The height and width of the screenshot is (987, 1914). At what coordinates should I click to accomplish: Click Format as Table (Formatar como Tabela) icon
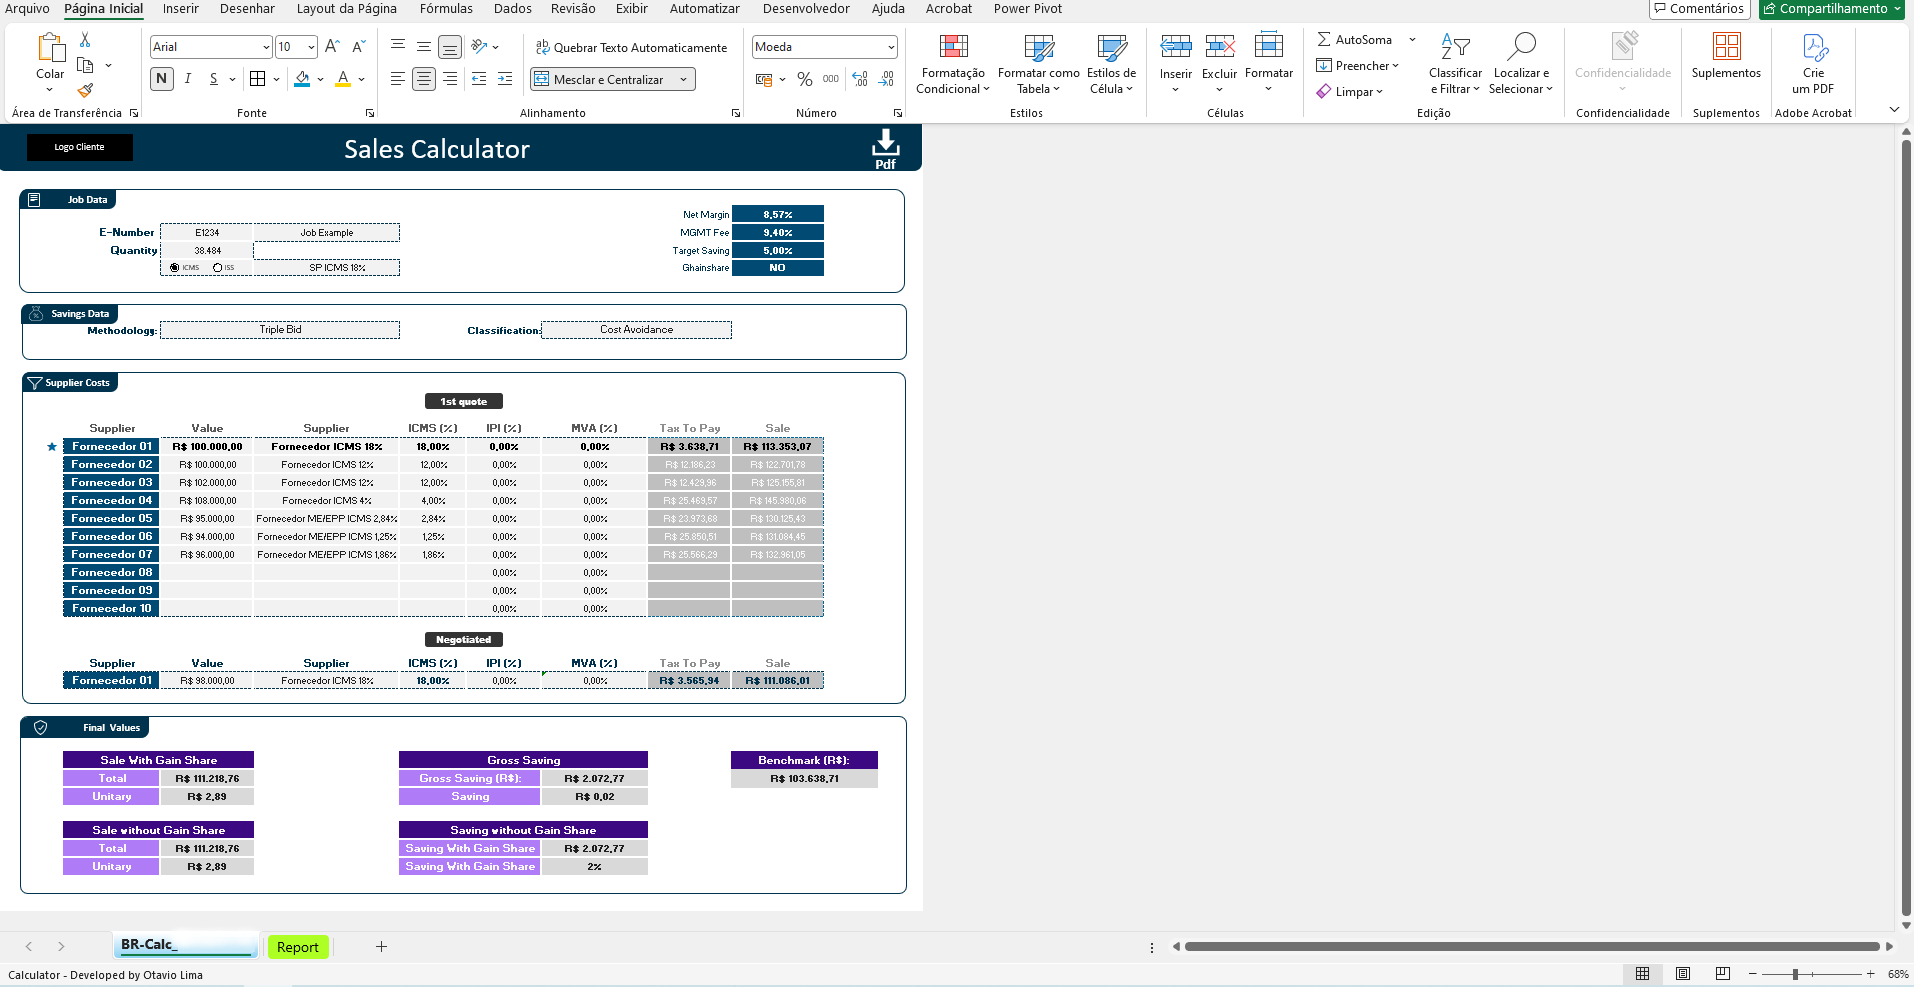(x=1039, y=47)
